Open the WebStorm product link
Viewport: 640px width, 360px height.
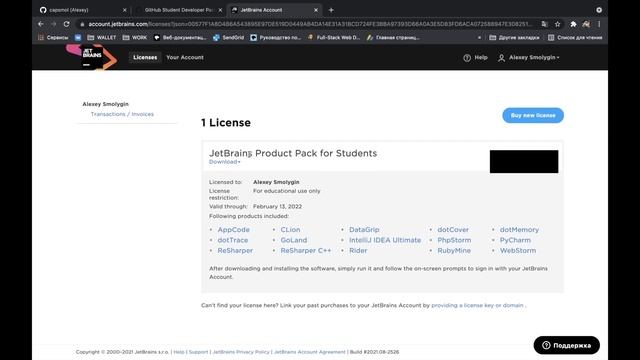518,251
